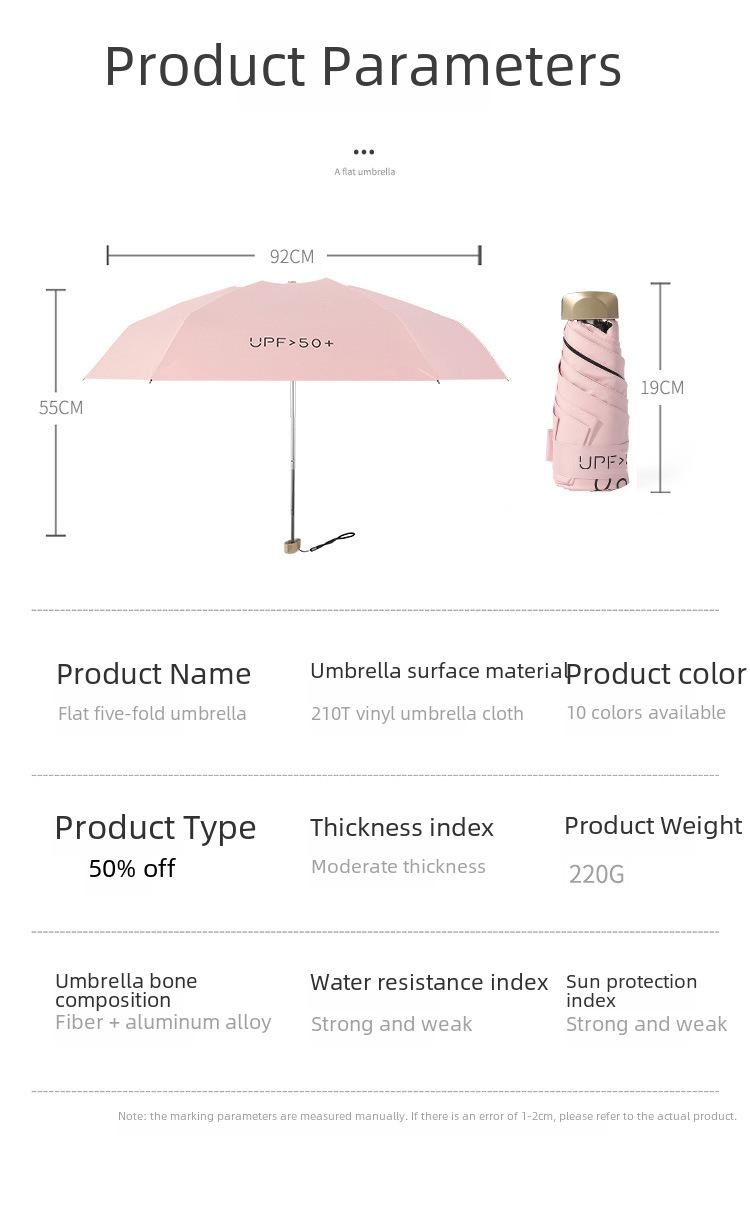Click the 19CM folded length label
The image size is (750, 1213).
662,387
